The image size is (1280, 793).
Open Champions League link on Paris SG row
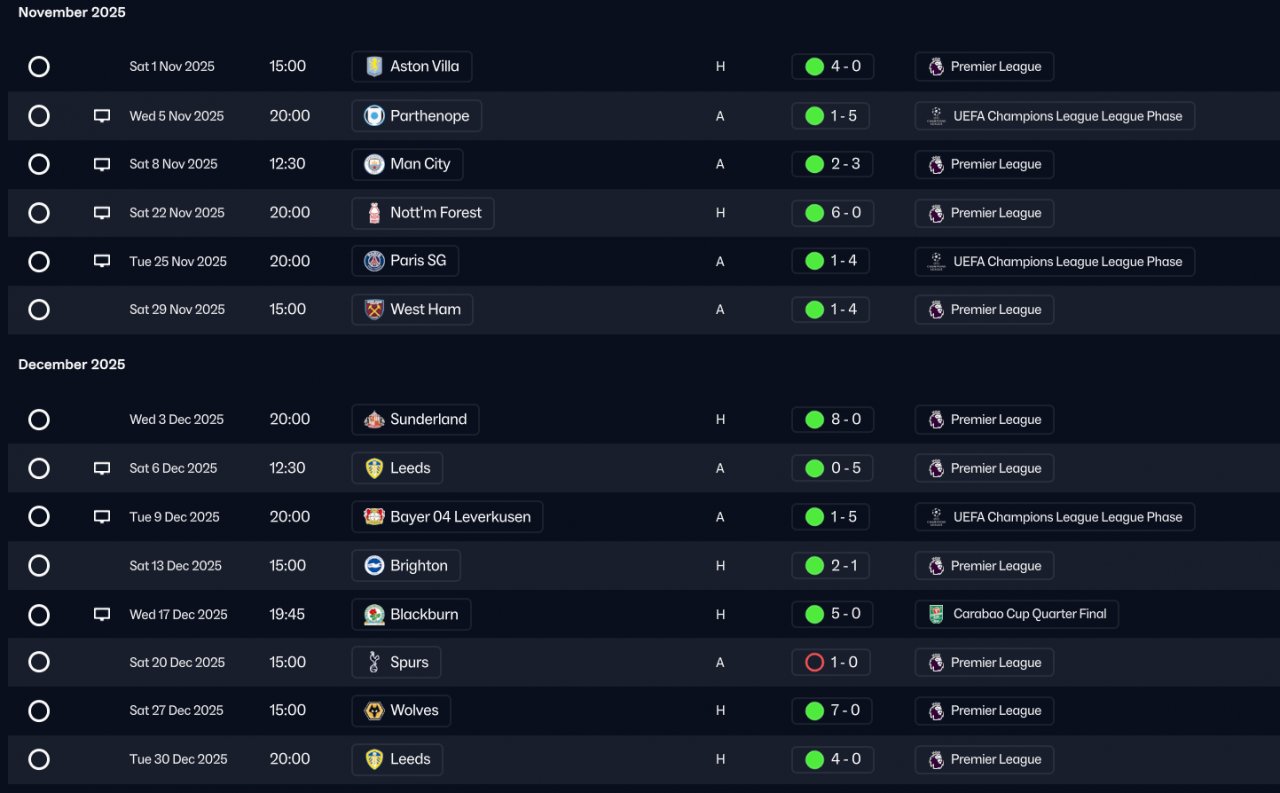[x=1055, y=262]
